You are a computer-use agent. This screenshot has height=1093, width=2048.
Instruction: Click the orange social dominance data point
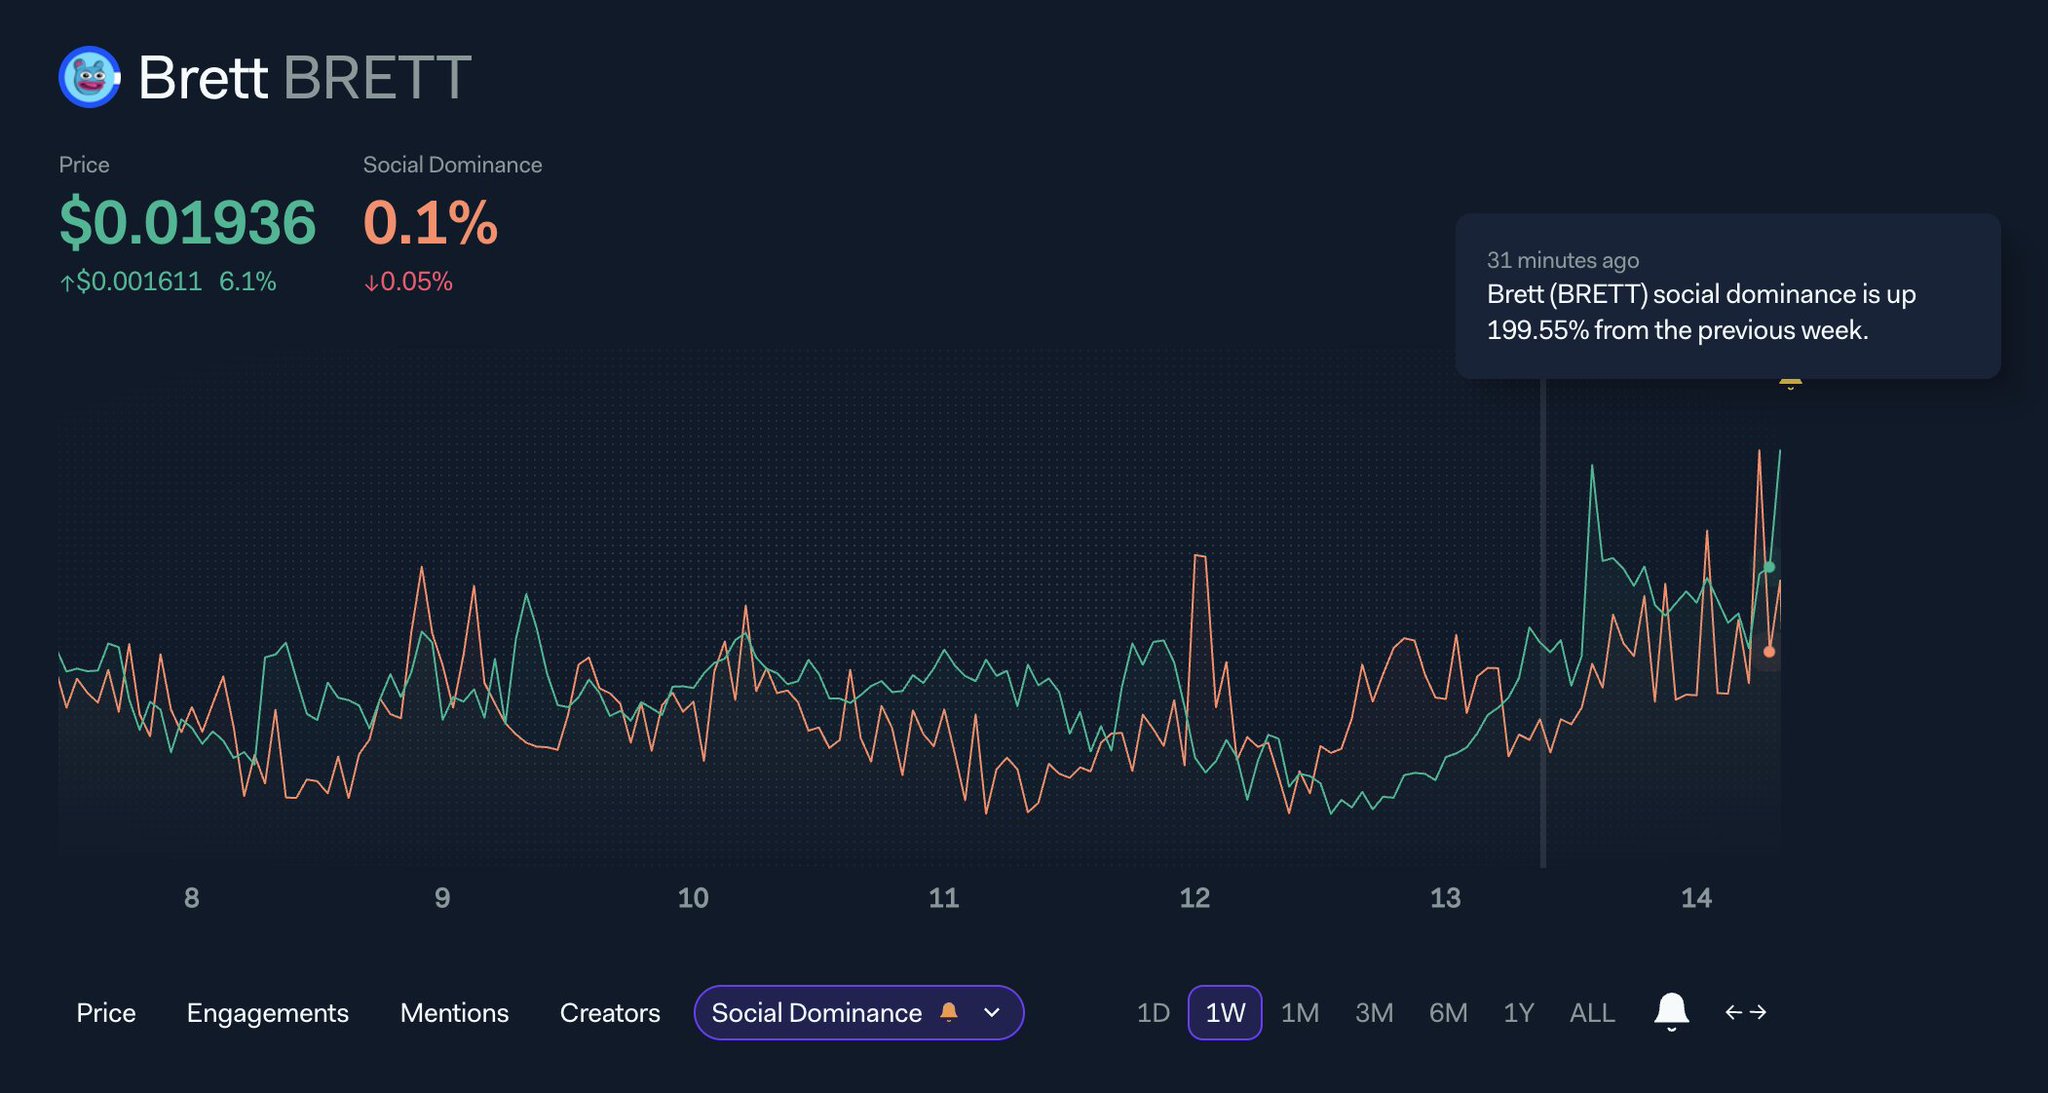1769,652
